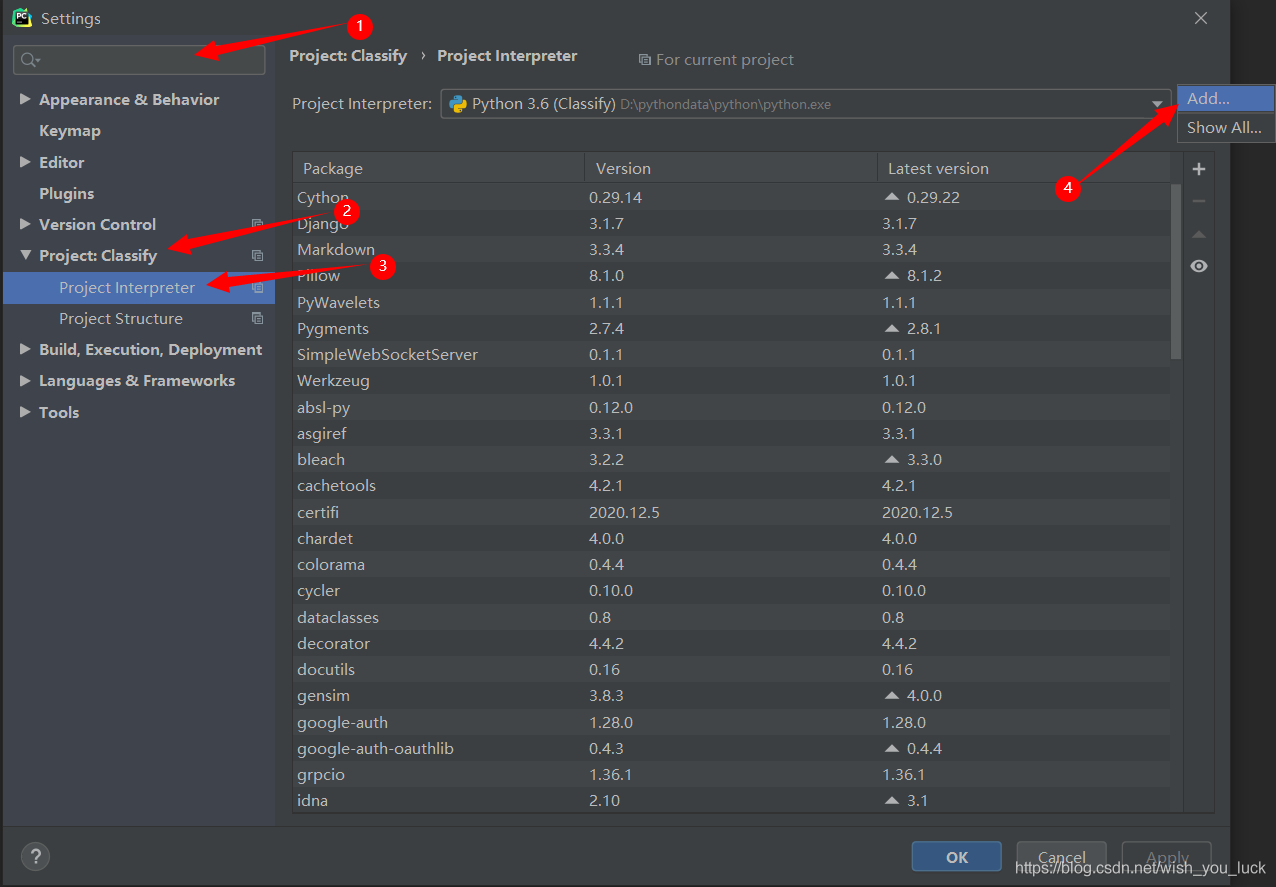Click the Apply button
This screenshot has height=887, width=1276.
(x=1166, y=857)
